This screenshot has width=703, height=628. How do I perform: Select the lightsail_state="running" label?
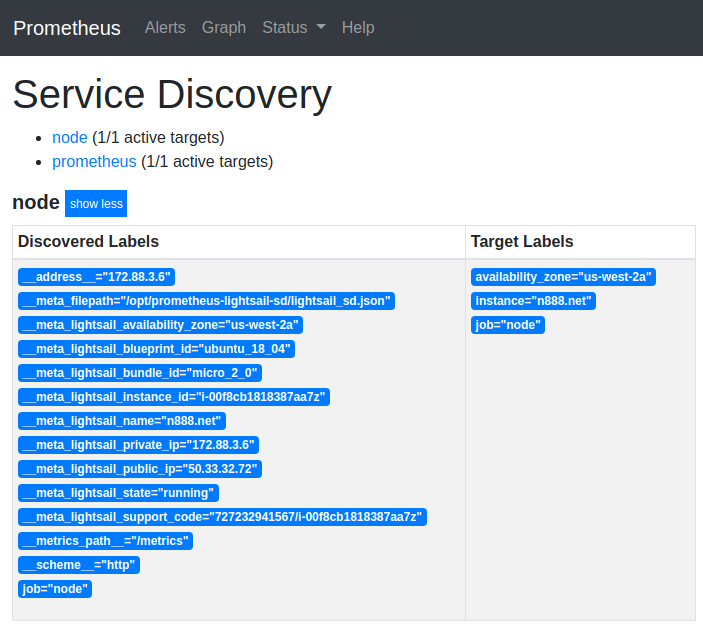(118, 493)
